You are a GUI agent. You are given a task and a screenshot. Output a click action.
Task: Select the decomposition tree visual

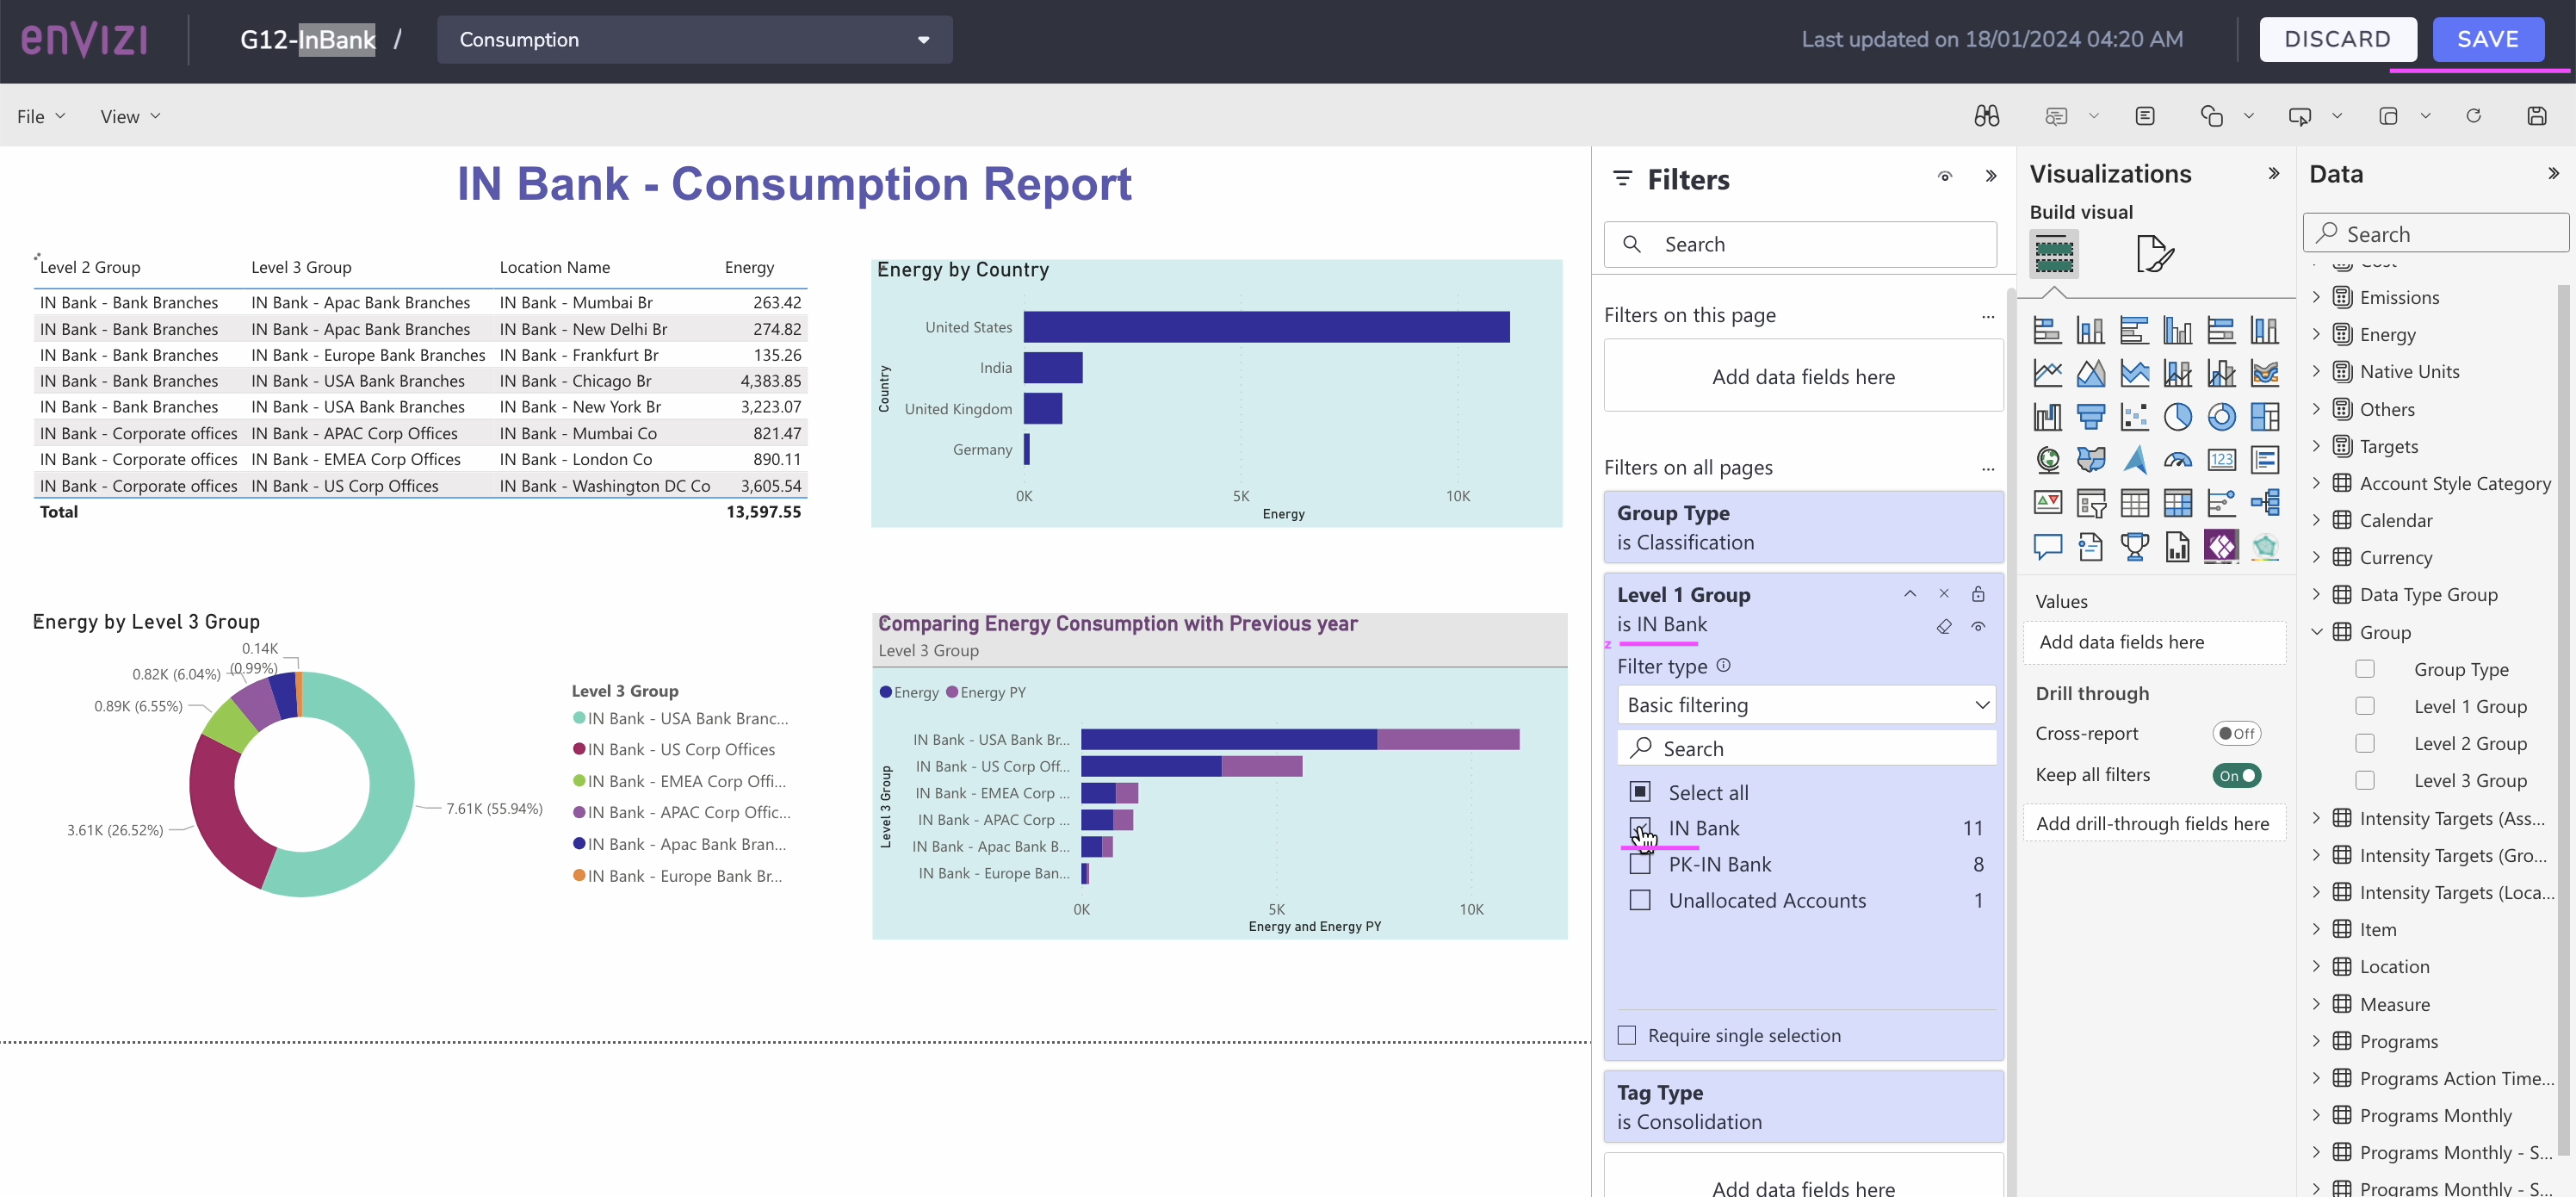(2266, 503)
